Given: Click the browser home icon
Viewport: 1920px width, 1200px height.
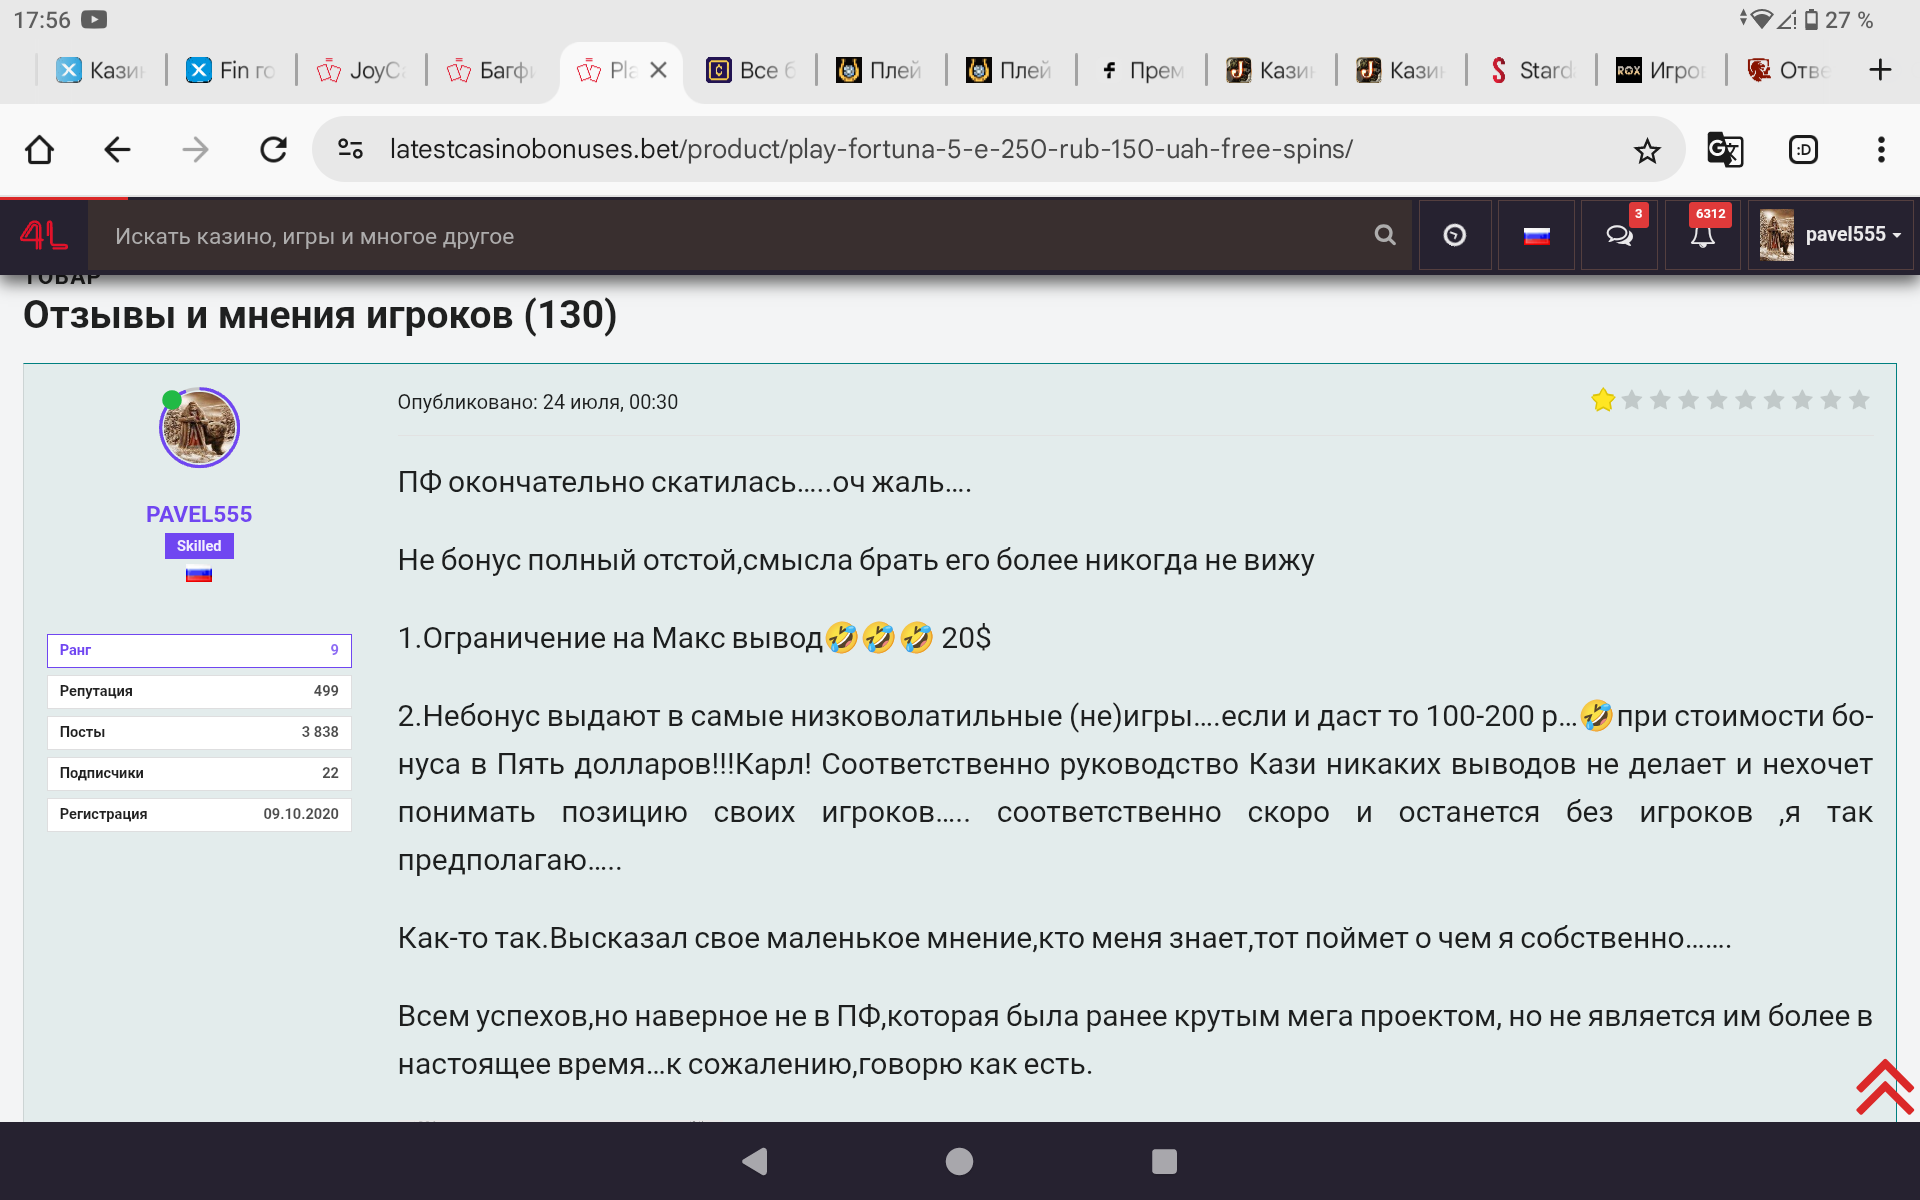Looking at the screenshot, I should click(x=40, y=150).
